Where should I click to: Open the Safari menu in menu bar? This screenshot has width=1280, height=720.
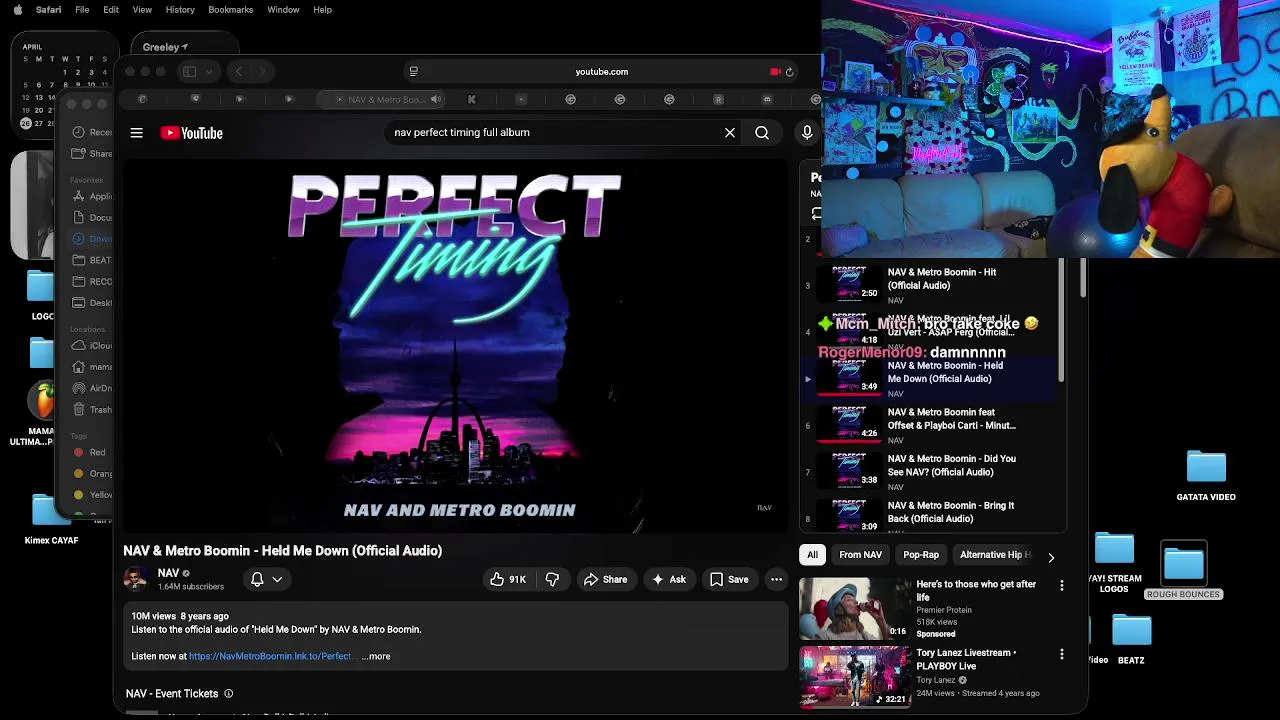pos(48,10)
